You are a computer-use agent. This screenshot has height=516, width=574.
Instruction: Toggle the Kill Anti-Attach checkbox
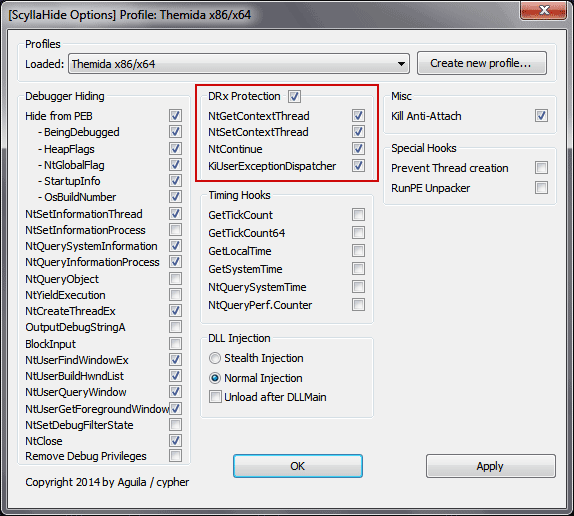coord(541,116)
